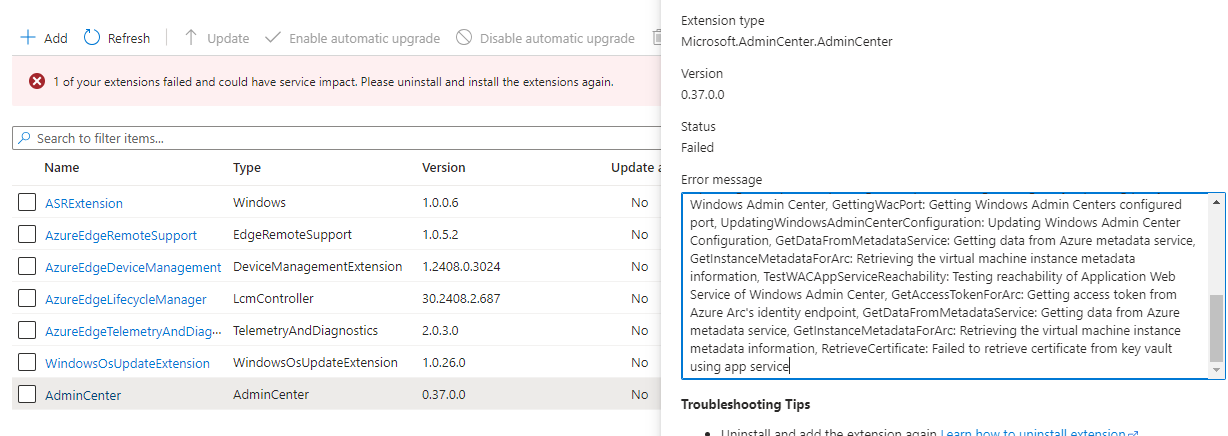This screenshot has width=1228, height=436.
Task: Click Disable automatic upgrade text
Action: coord(557,38)
